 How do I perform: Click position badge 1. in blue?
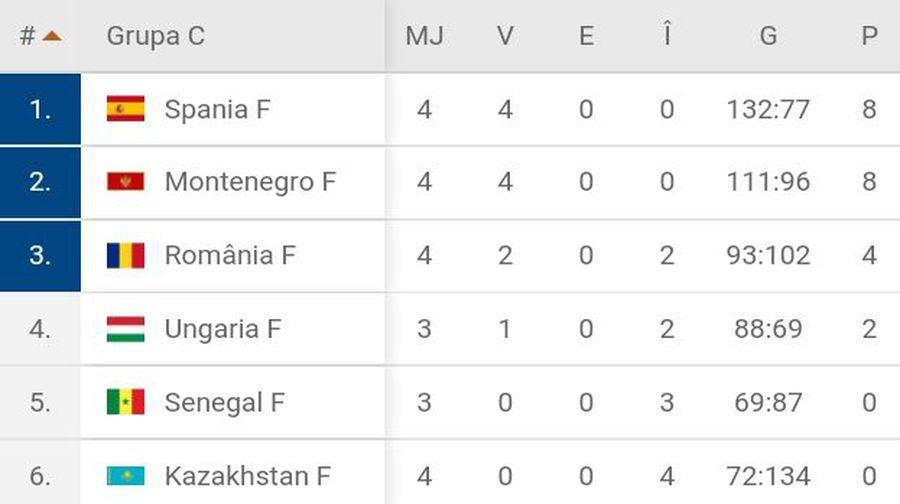pos(40,109)
